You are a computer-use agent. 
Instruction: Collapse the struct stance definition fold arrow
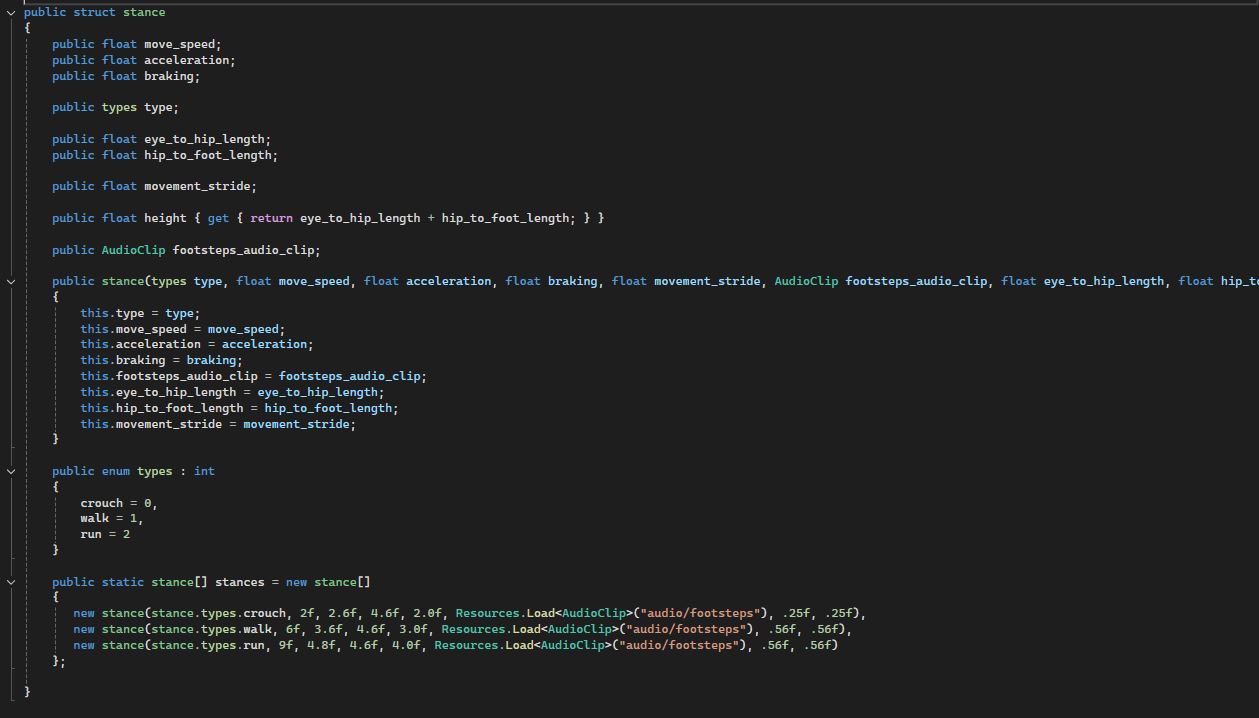[11, 12]
